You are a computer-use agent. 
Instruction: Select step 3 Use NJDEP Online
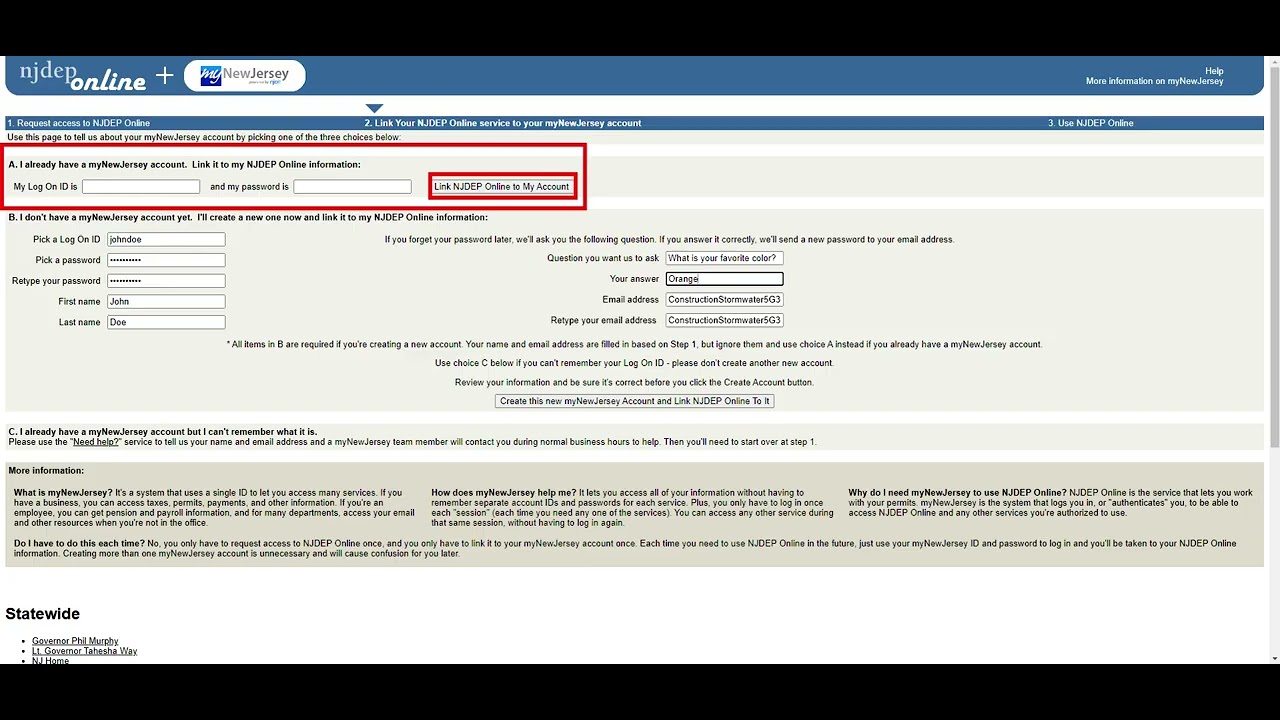[x=1091, y=123]
